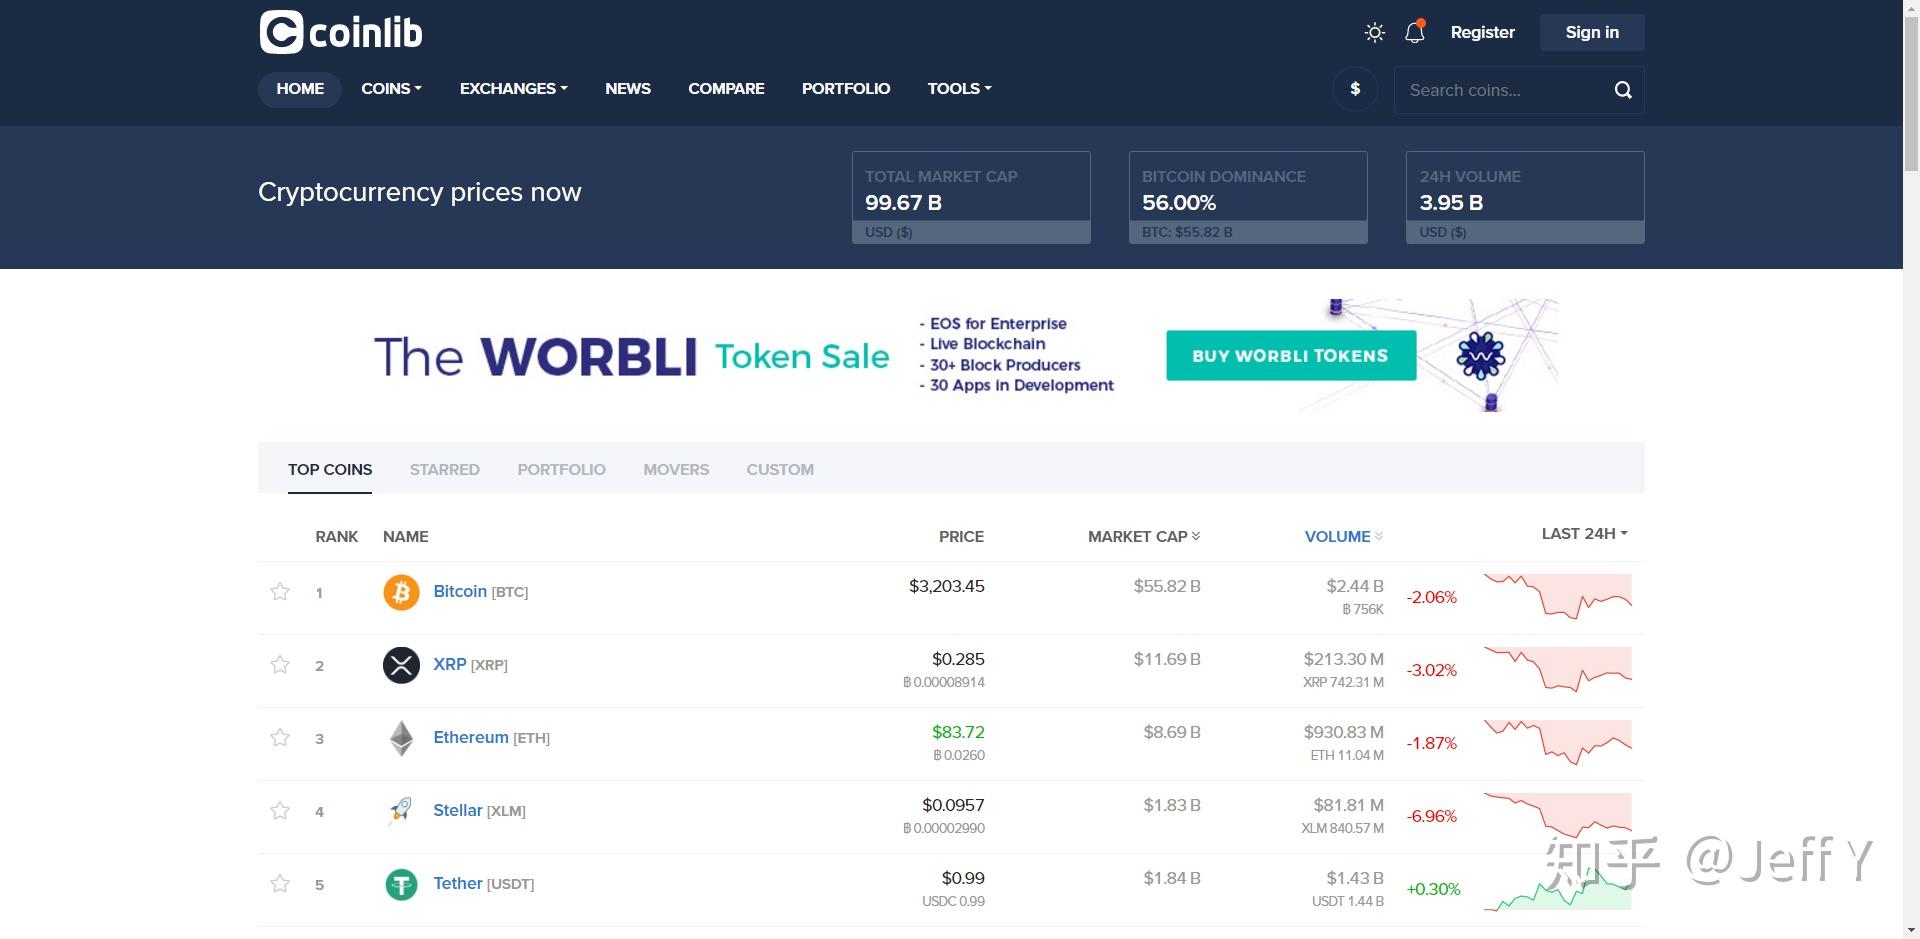Open the NEWS page

click(628, 89)
